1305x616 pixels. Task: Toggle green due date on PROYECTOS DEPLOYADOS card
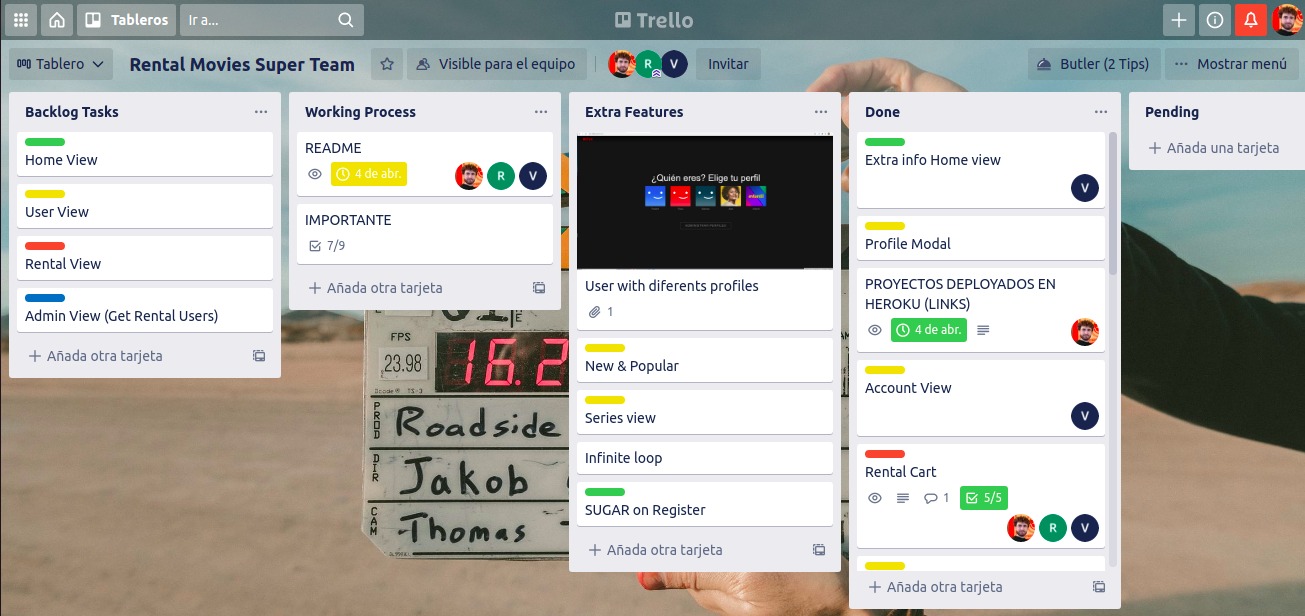929,330
